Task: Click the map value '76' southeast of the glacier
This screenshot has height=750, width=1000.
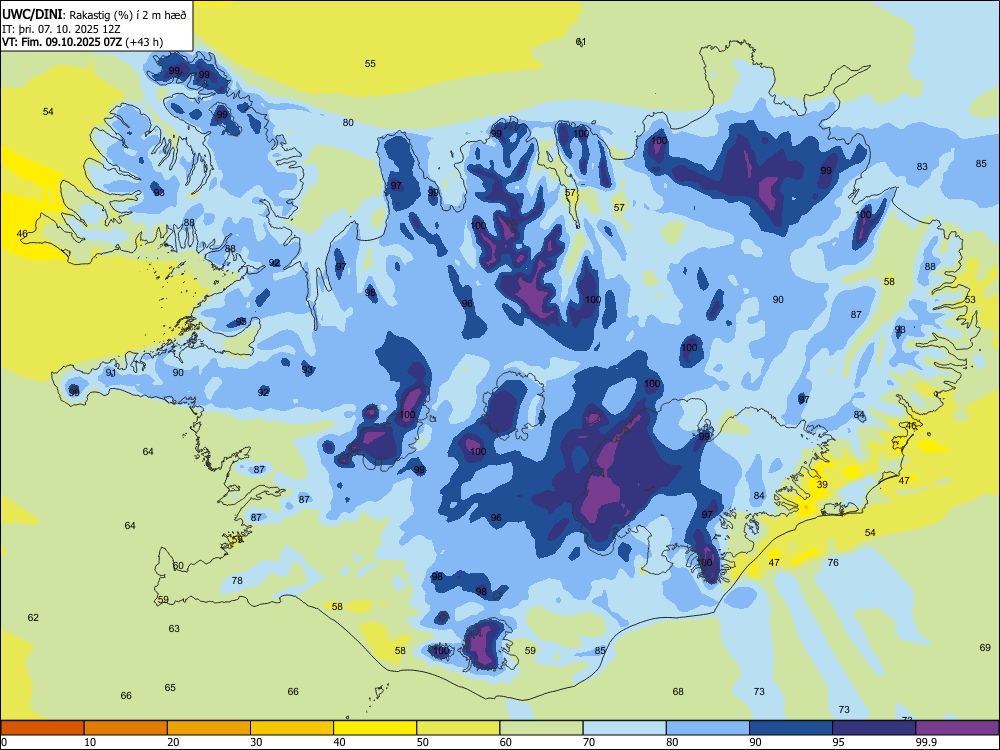Action: (x=833, y=562)
